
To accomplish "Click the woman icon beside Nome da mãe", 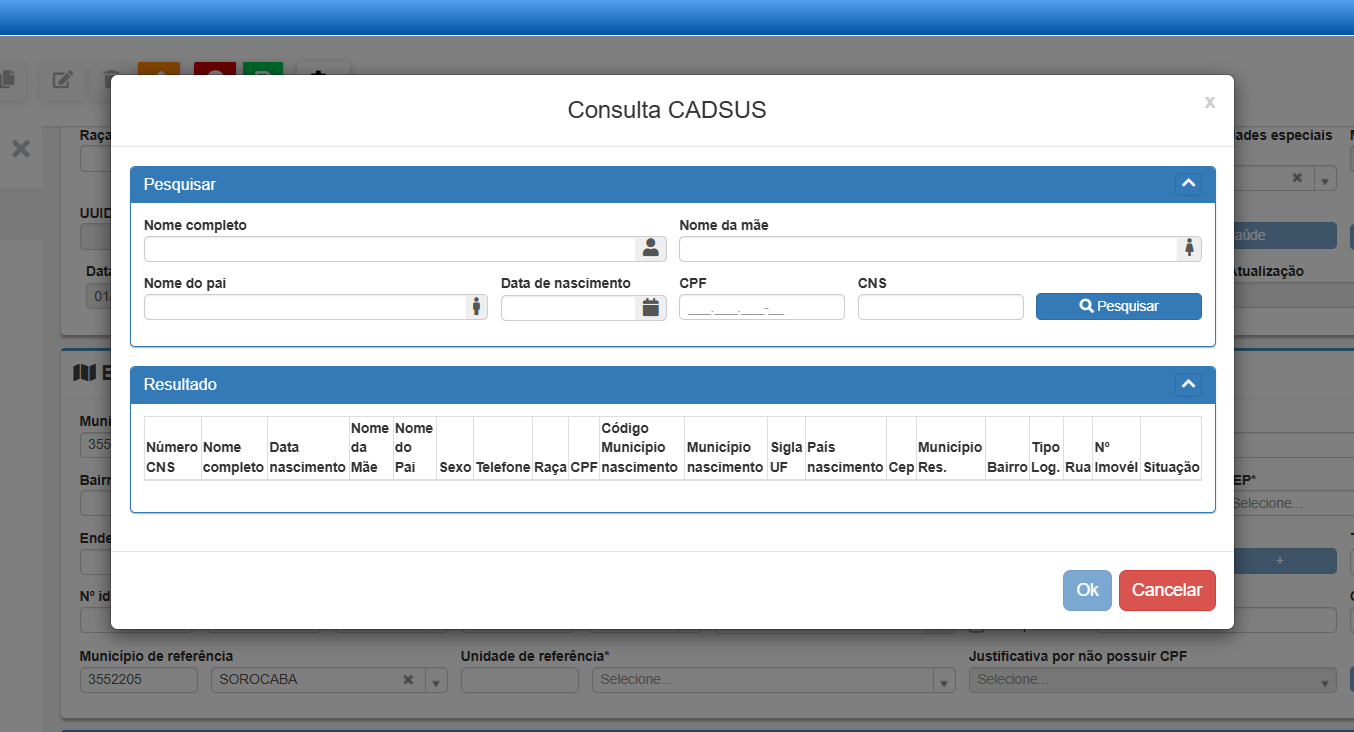I will pos(1189,249).
